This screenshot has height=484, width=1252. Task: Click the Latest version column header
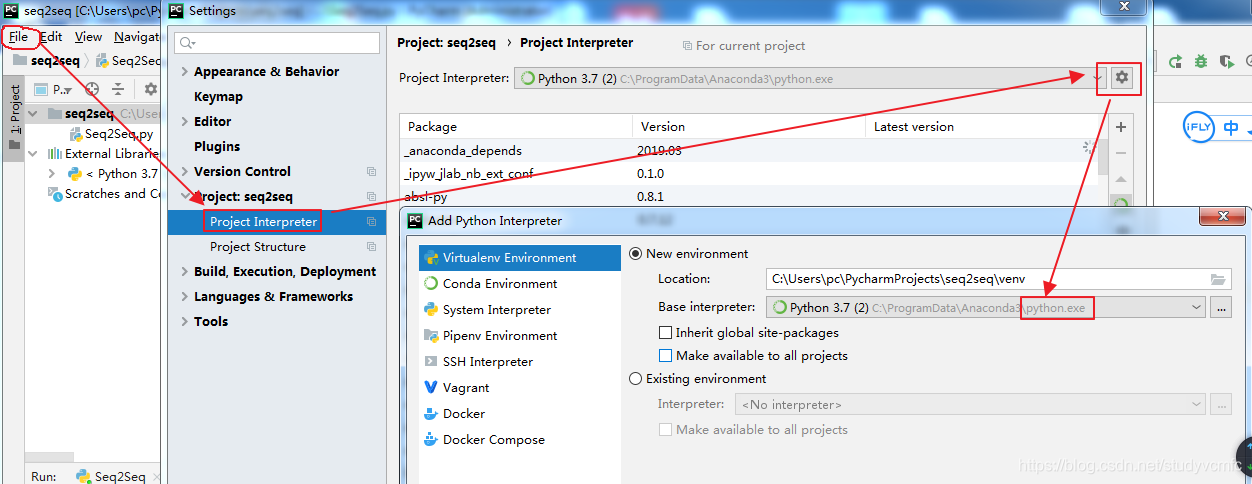tap(982, 127)
